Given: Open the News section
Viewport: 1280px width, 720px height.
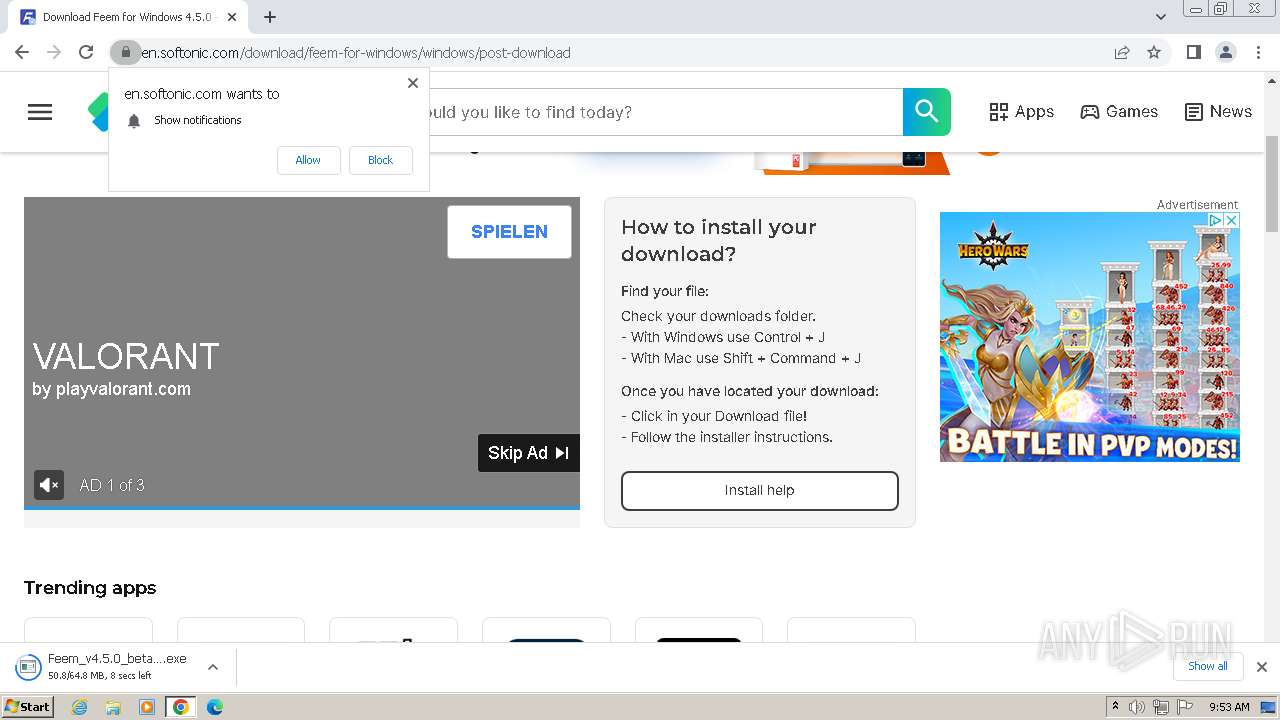Looking at the screenshot, I should [x=1218, y=112].
